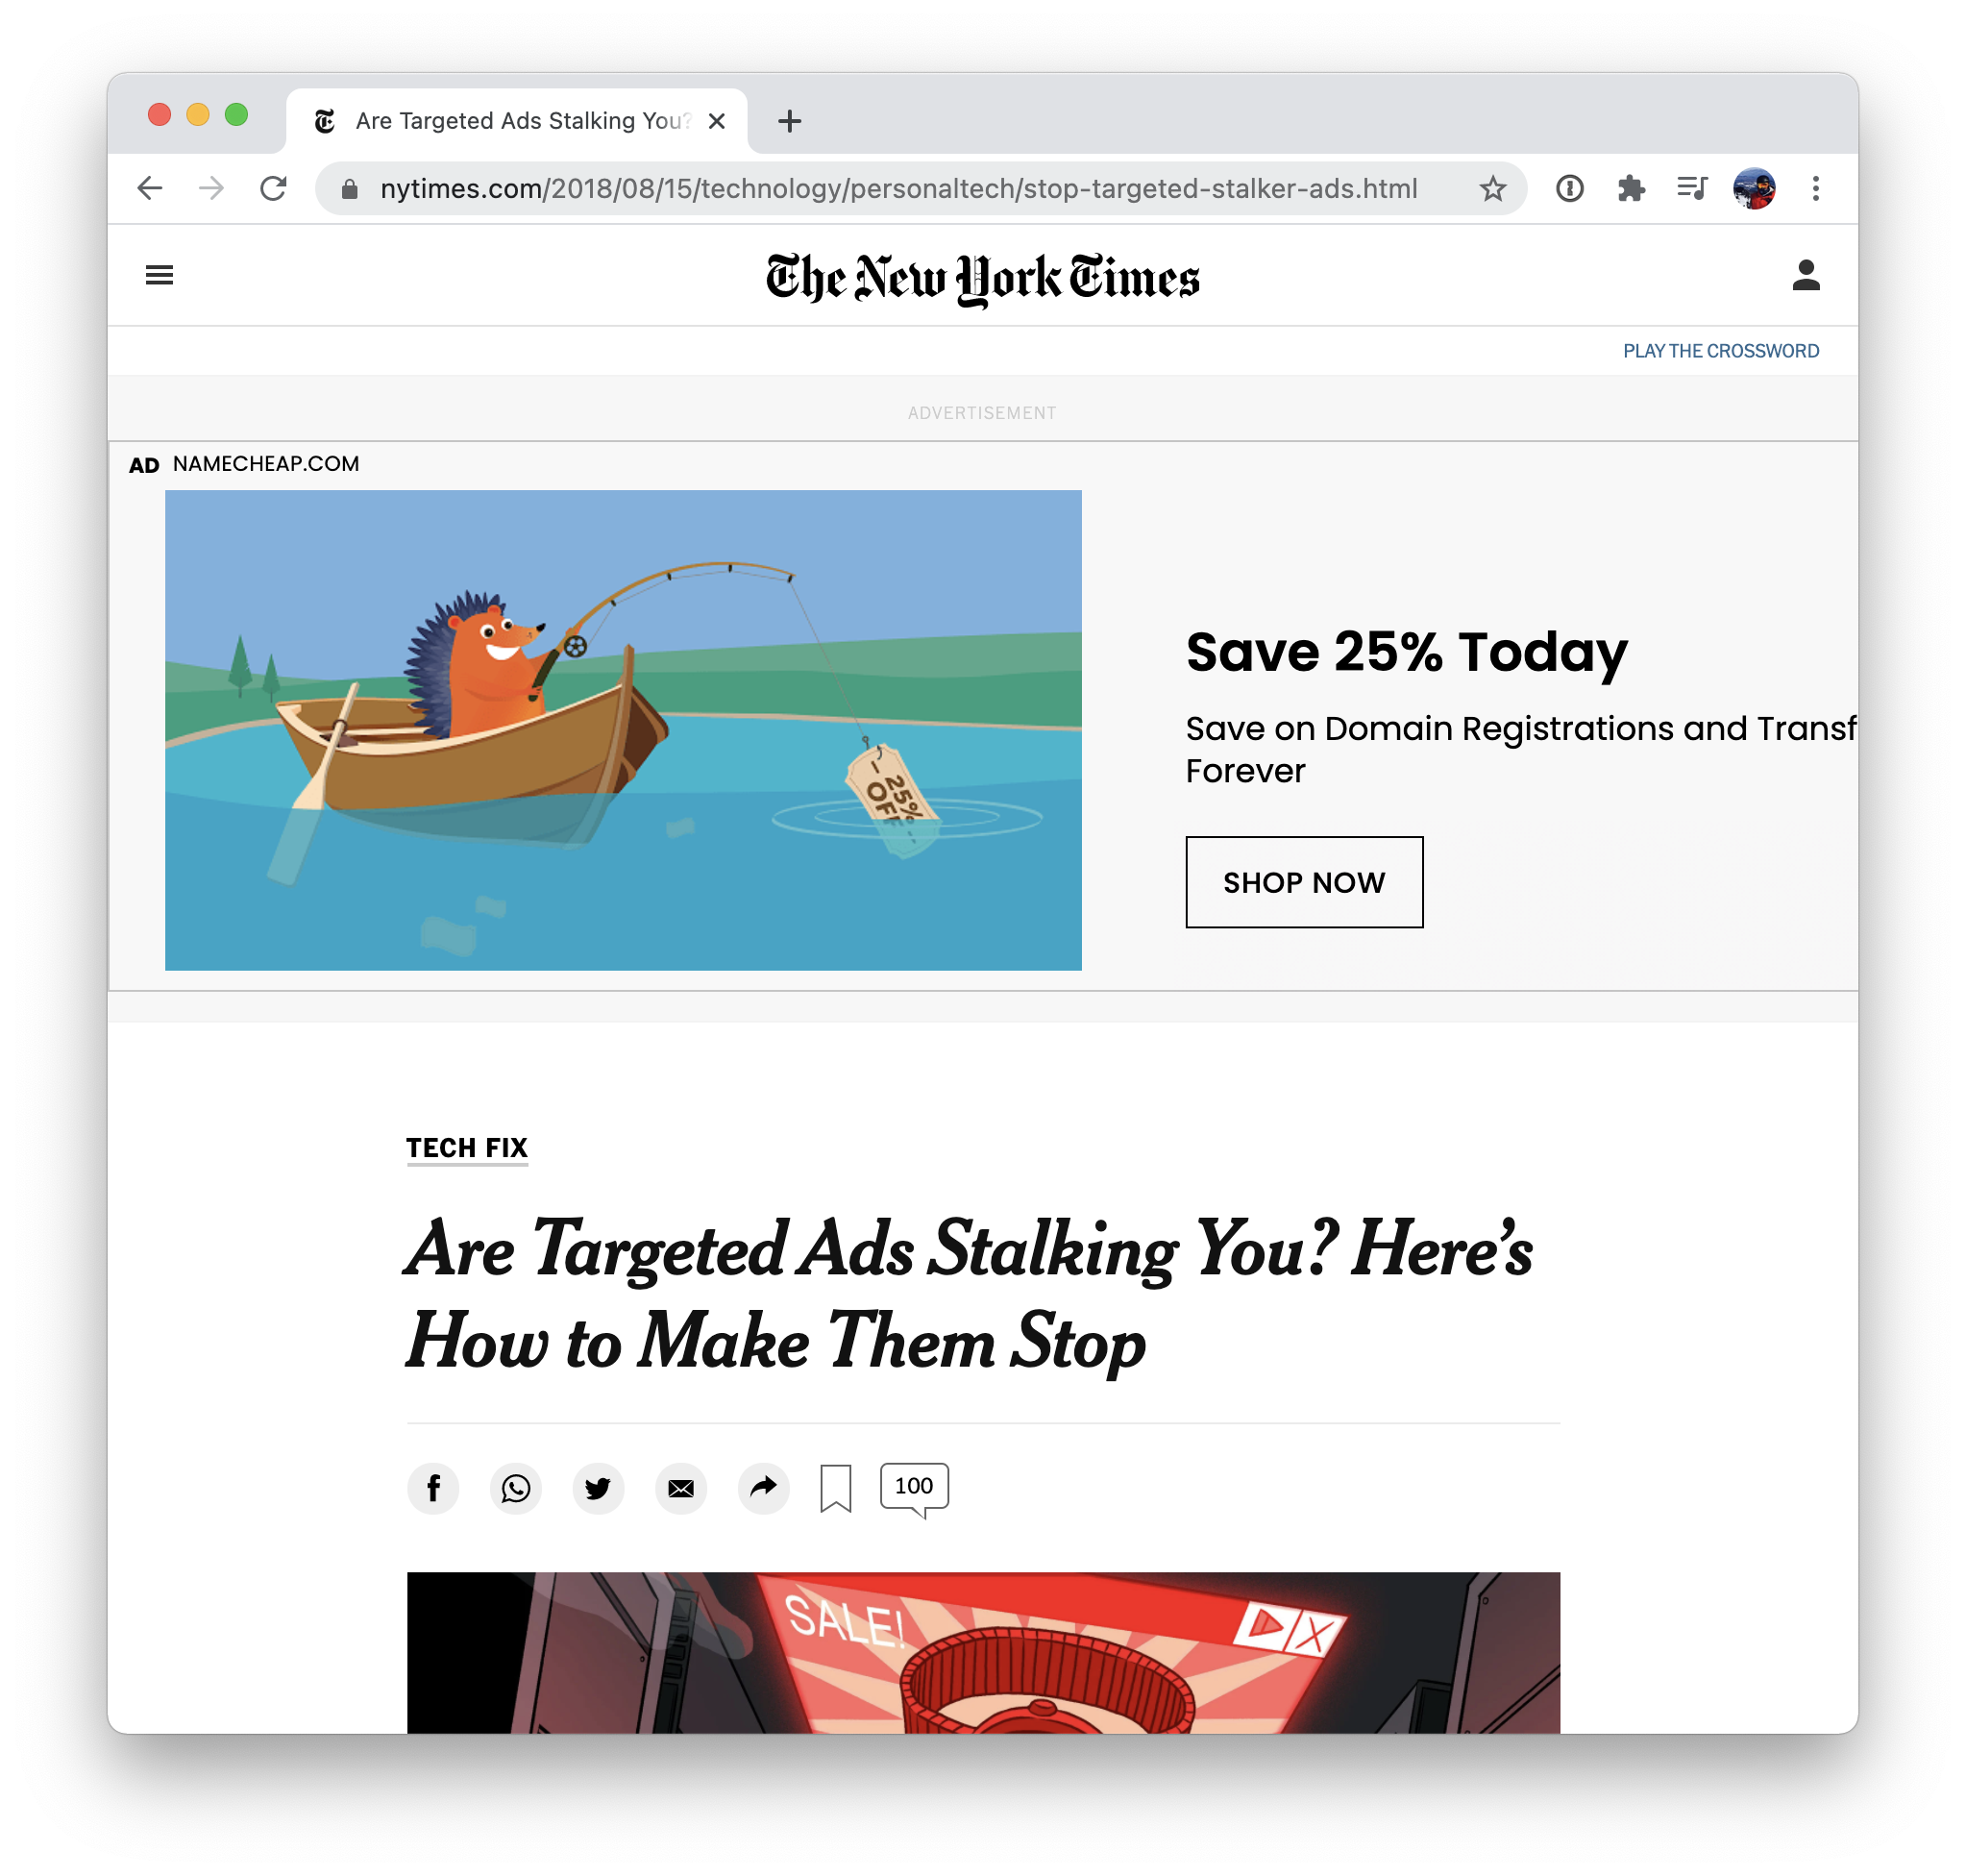Screen dimensions: 1966x1876
Task: Open the Chrome extensions puzzle icon
Action: click(1631, 188)
